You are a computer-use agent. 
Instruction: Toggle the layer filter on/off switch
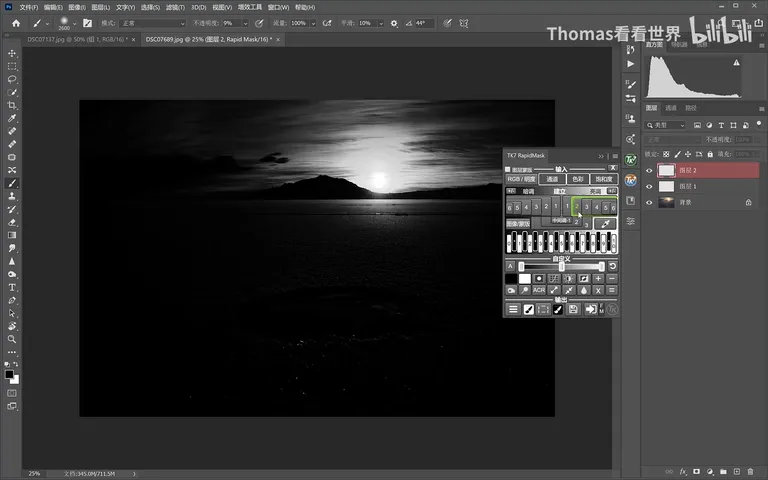(x=759, y=124)
